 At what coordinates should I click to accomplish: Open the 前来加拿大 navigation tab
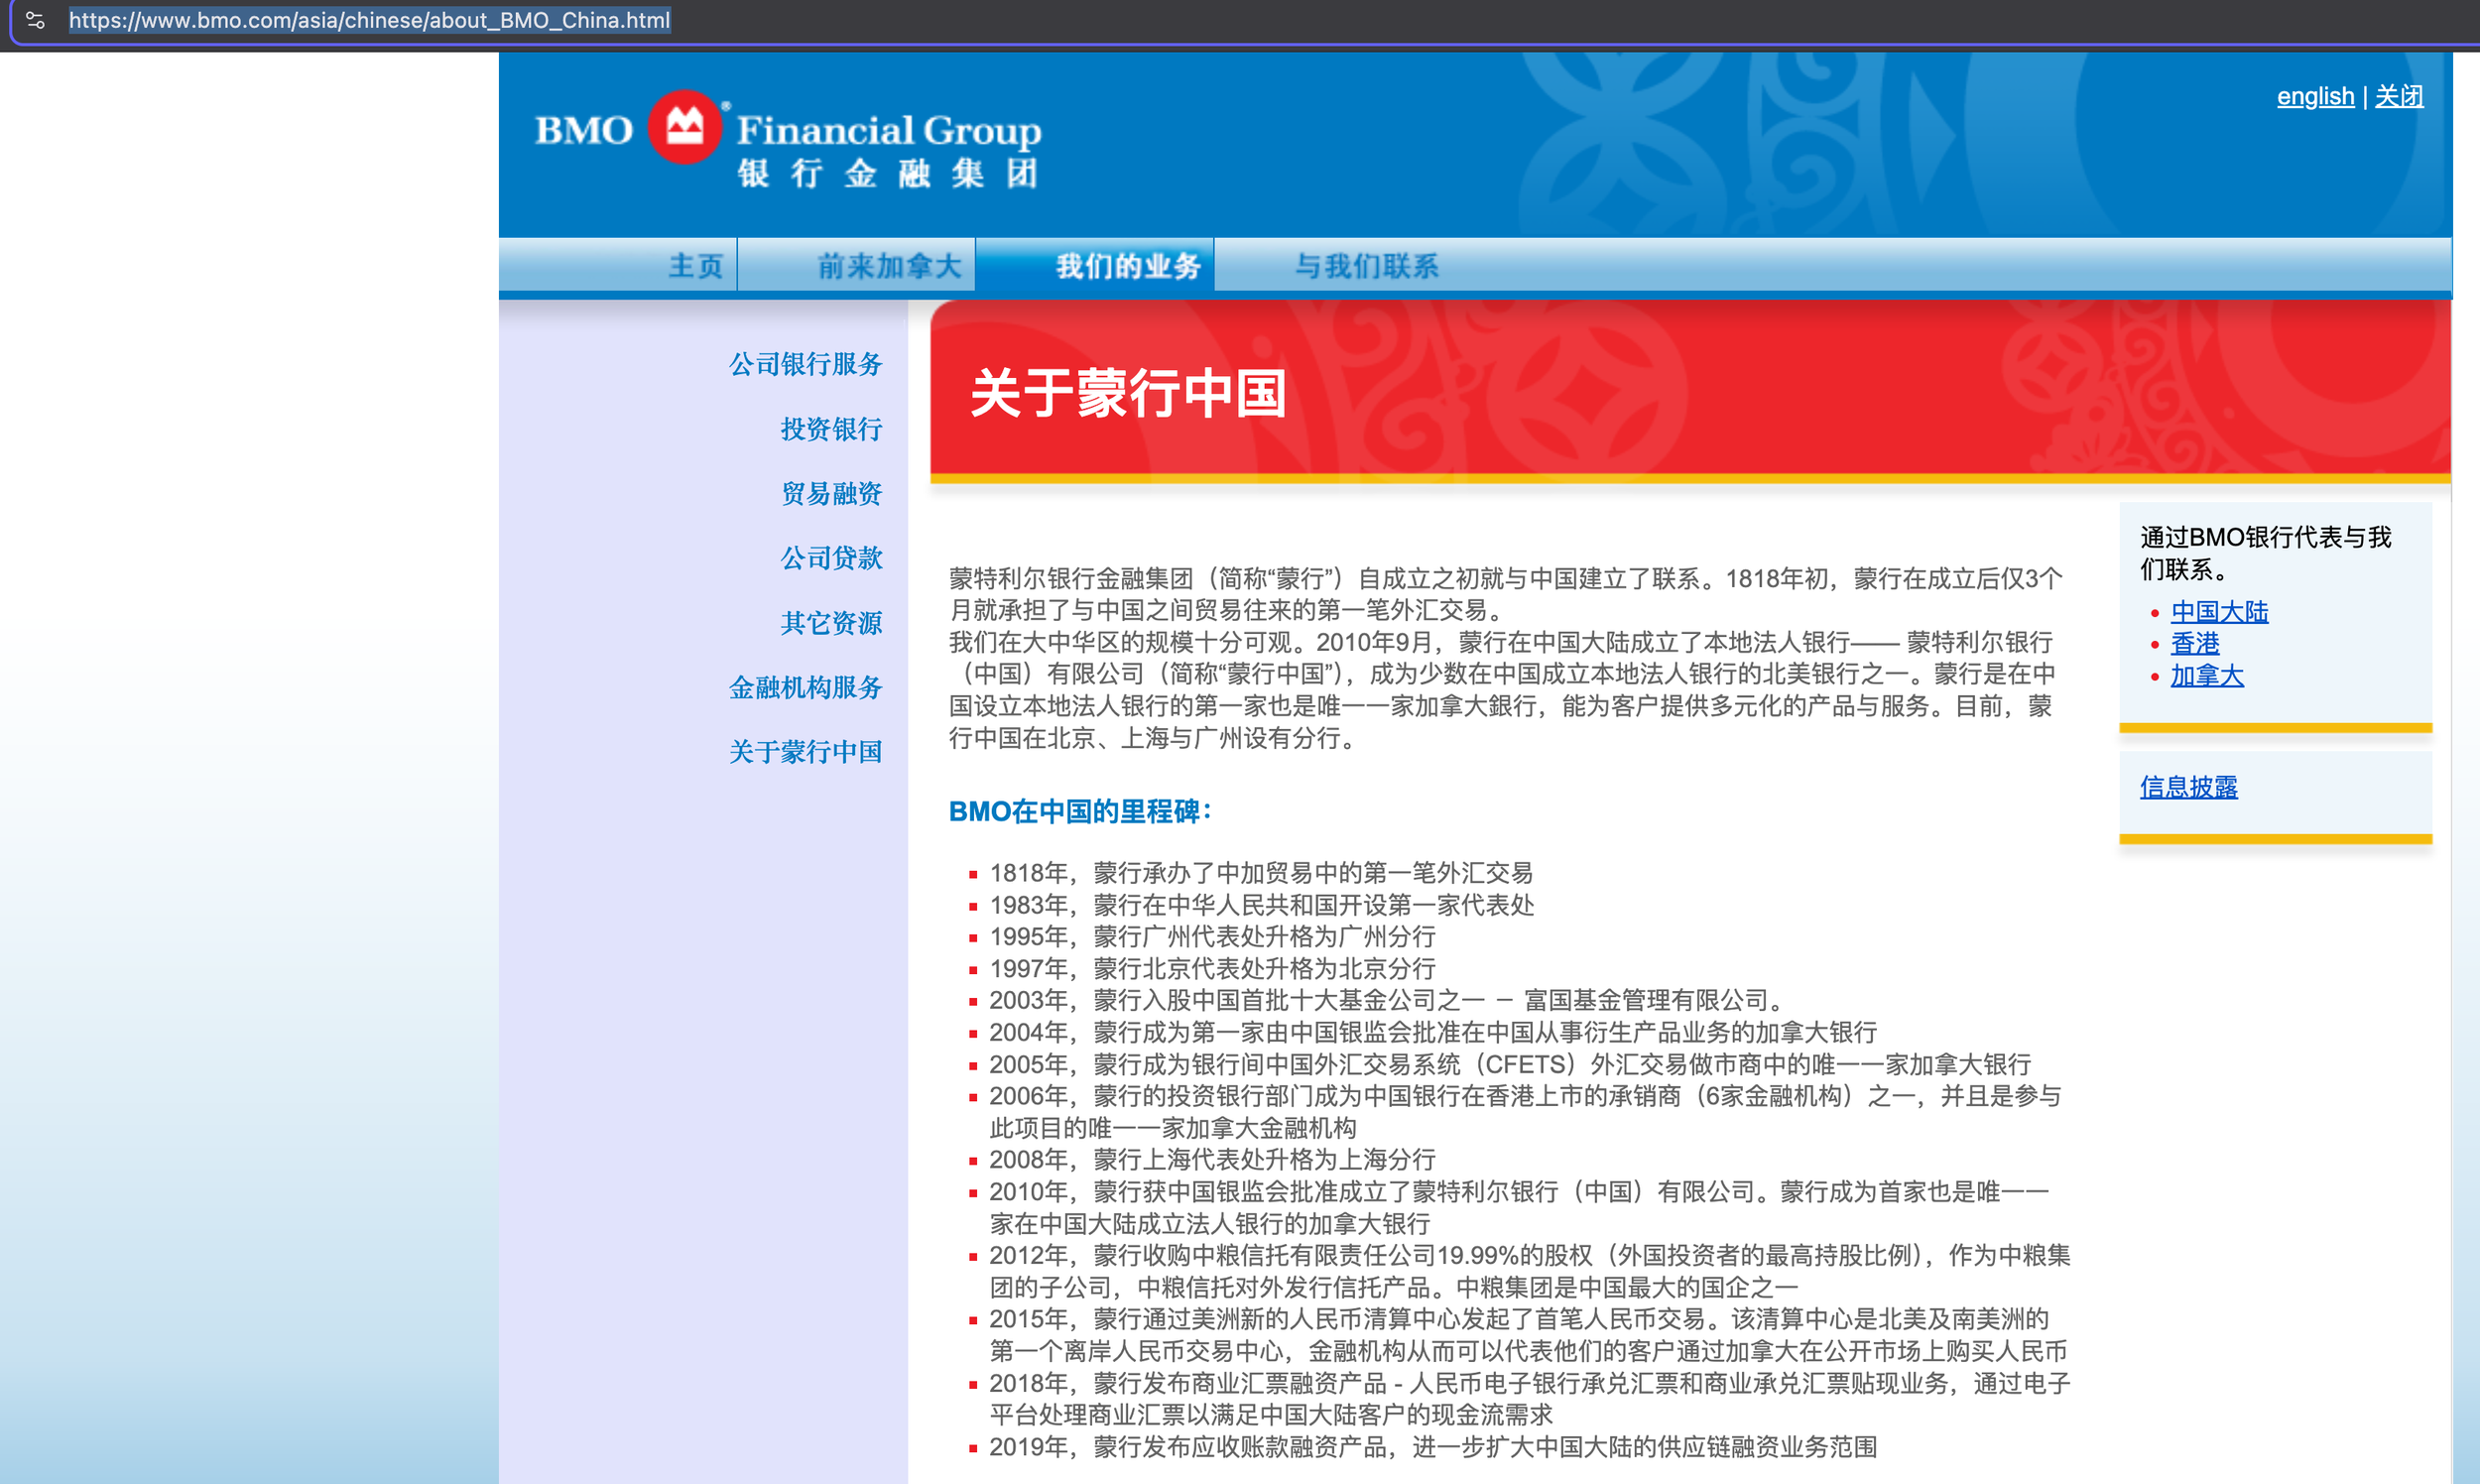tap(889, 266)
